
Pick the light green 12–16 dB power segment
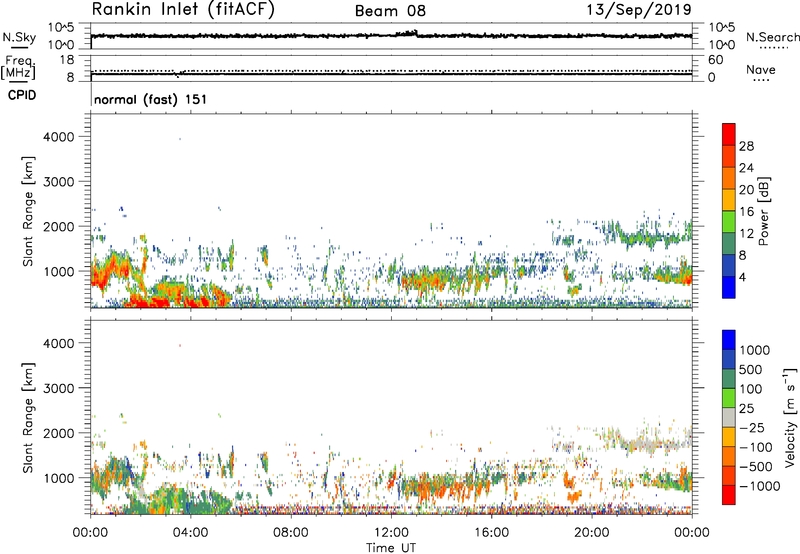(729, 221)
